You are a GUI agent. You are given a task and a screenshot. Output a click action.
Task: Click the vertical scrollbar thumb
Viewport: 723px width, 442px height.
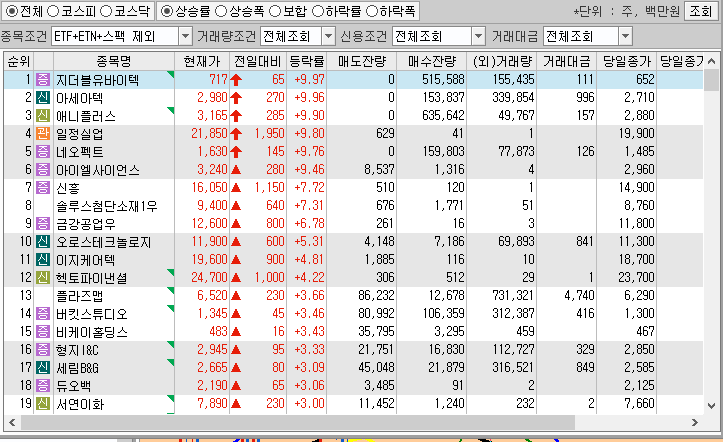pyautogui.click(x=711, y=78)
